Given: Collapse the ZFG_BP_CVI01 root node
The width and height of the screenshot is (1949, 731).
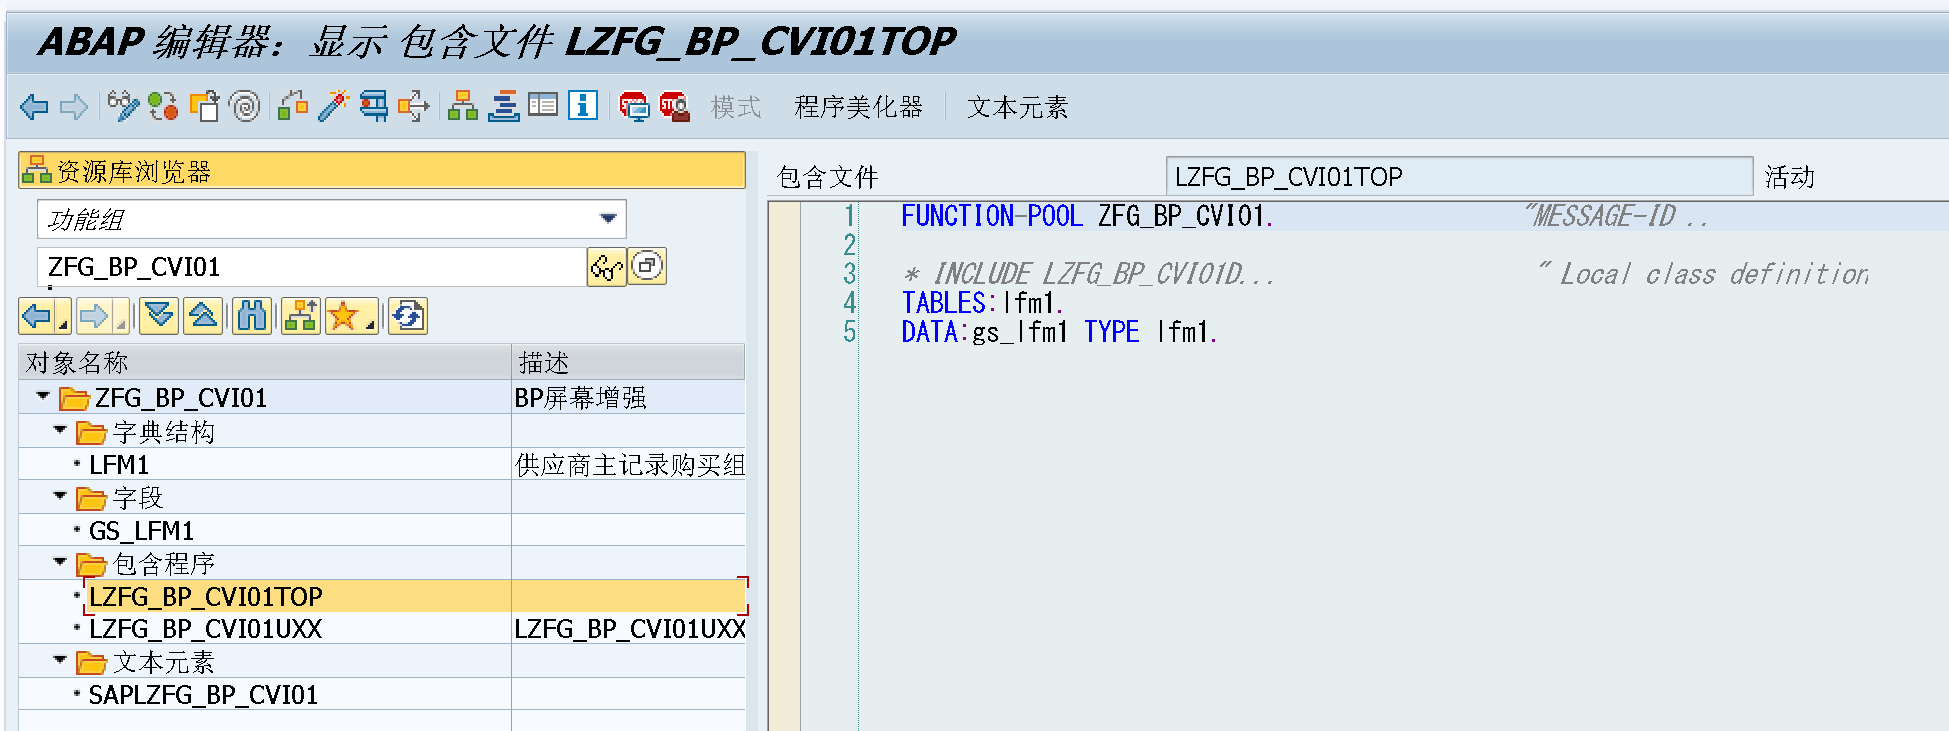Looking at the screenshot, I should pos(43,397).
